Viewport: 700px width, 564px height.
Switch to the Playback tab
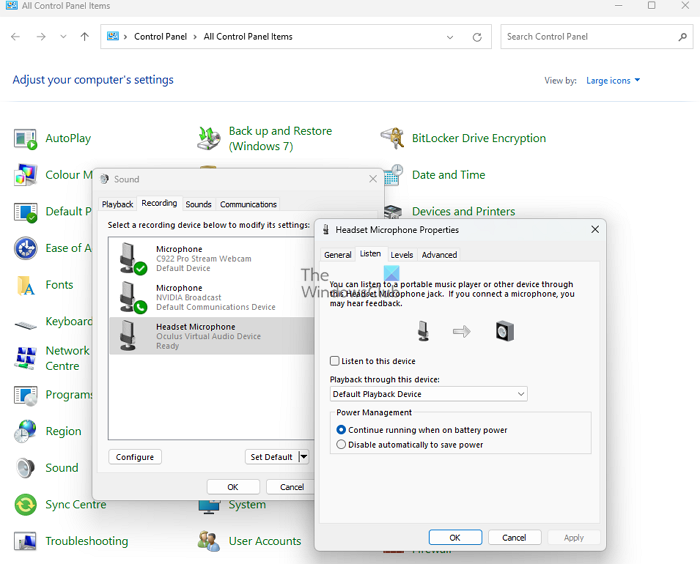coord(117,204)
